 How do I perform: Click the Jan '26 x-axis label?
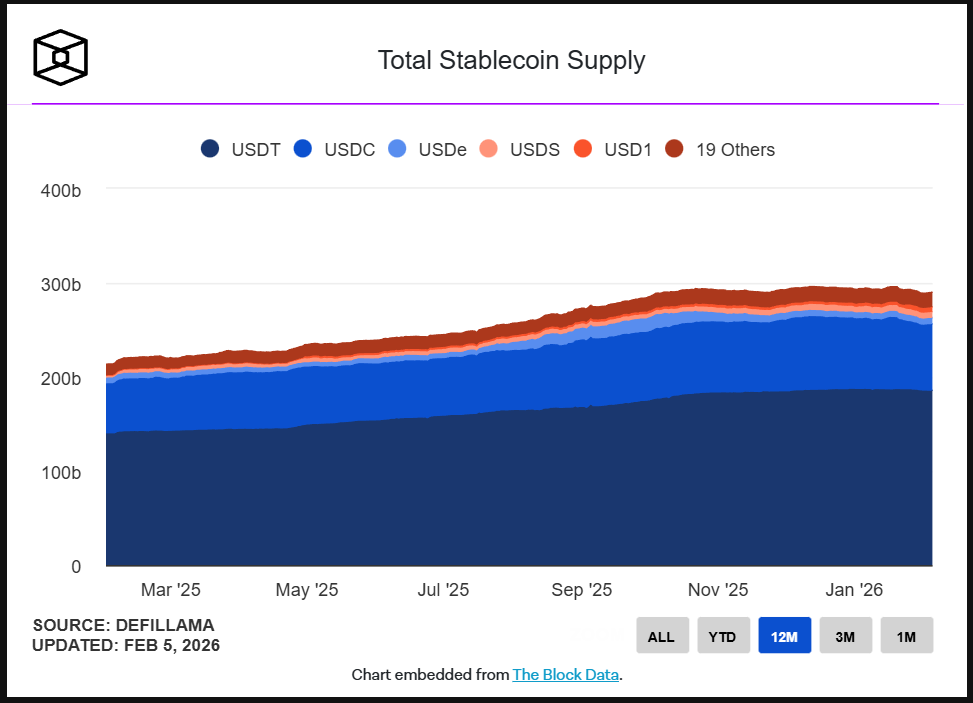click(x=854, y=590)
